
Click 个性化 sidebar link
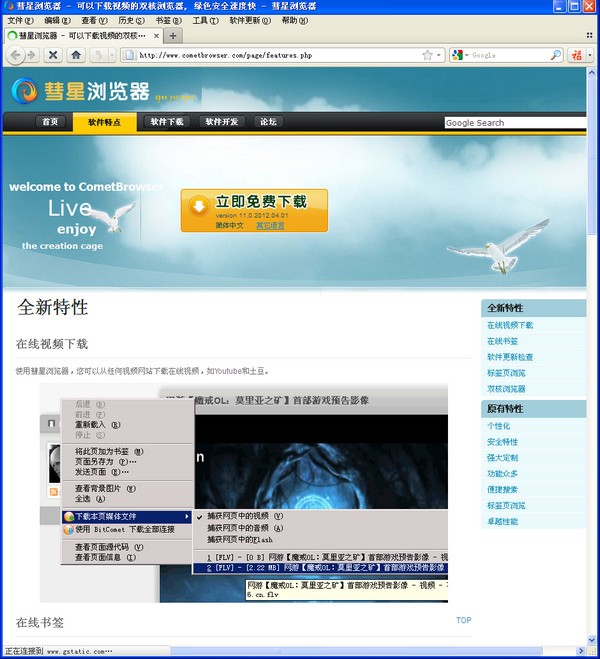(498, 426)
